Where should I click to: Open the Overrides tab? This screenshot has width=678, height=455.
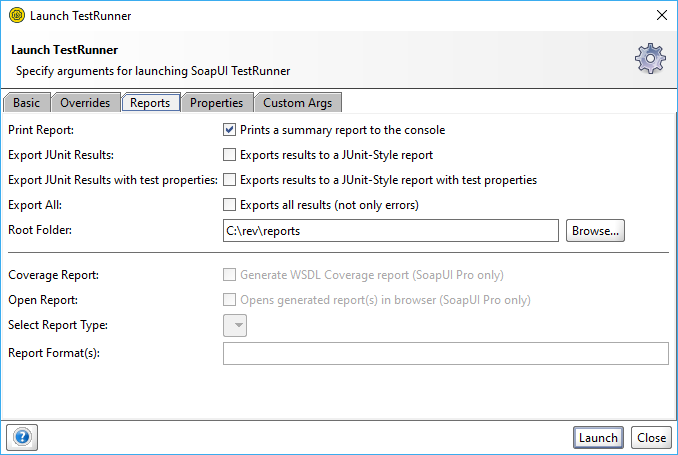[85, 103]
